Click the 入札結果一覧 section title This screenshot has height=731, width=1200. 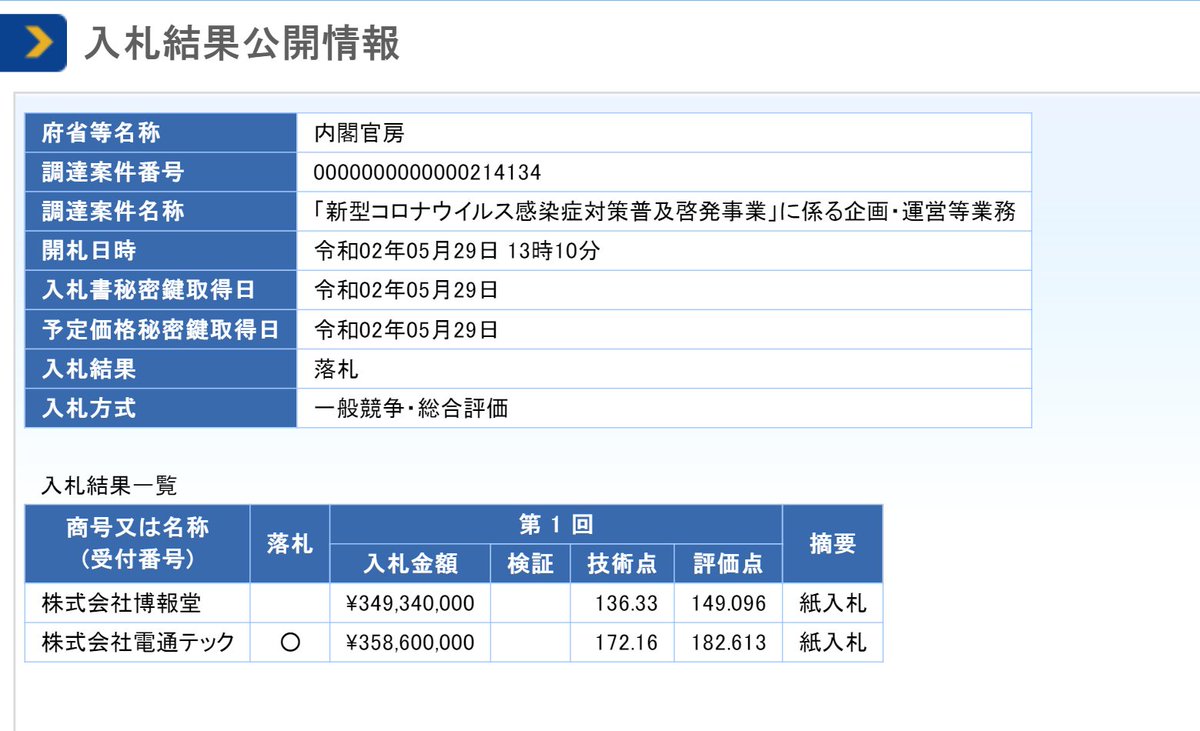tap(109, 486)
